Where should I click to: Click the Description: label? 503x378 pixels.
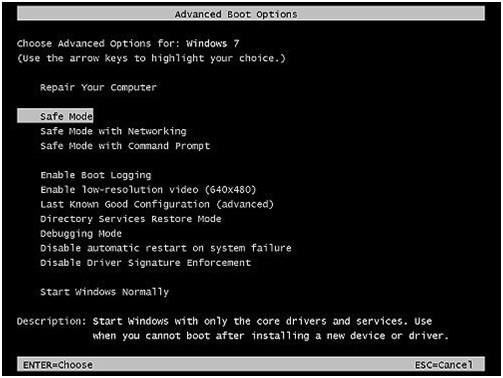52,321
